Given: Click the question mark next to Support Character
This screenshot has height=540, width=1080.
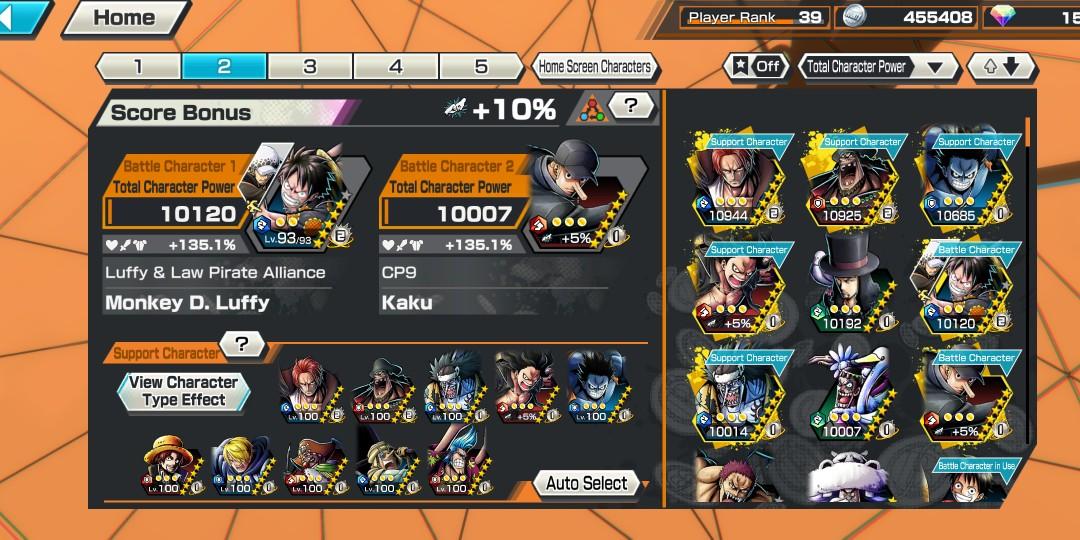Looking at the screenshot, I should pos(241,344).
